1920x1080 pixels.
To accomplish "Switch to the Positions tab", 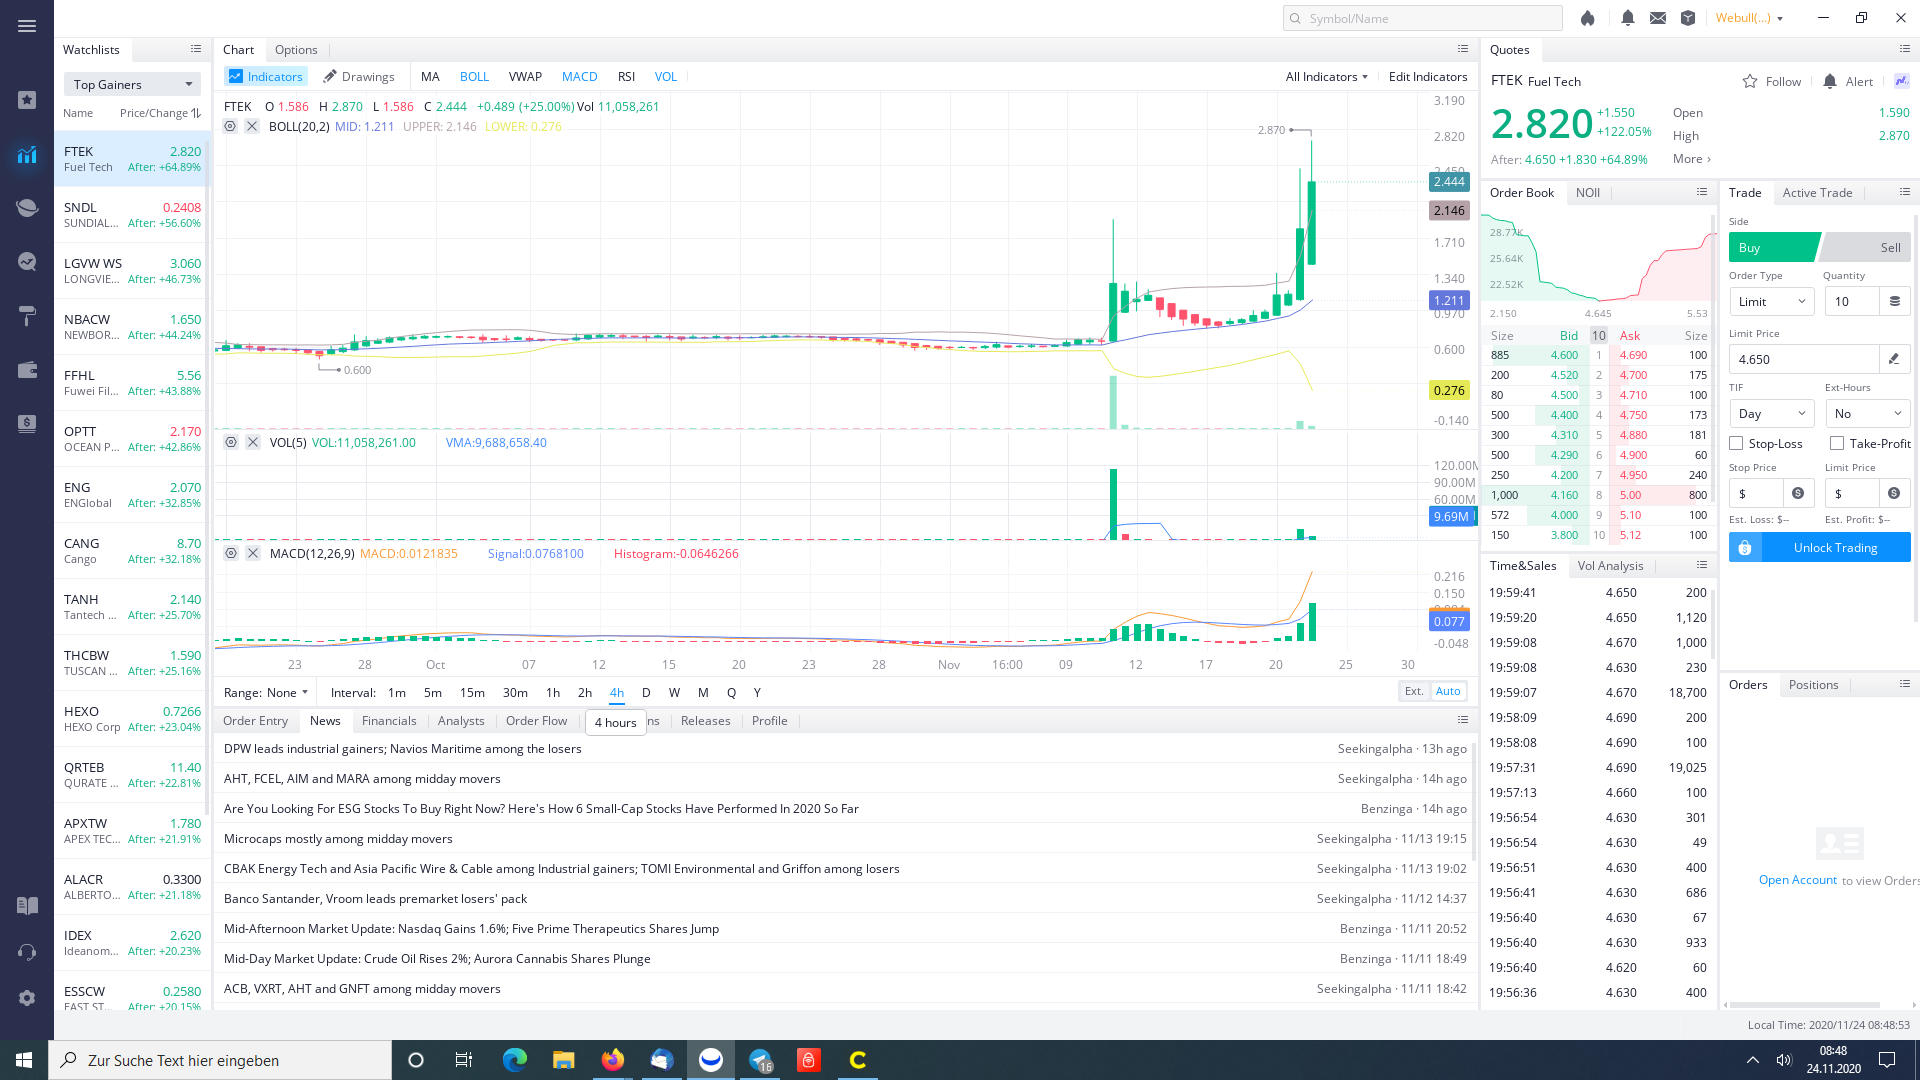I will coord(1813,684).
